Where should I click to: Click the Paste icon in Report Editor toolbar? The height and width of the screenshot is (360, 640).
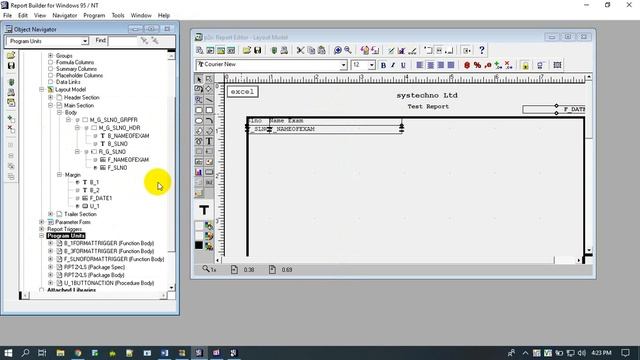pyautogui.click(x=322, y=50)
